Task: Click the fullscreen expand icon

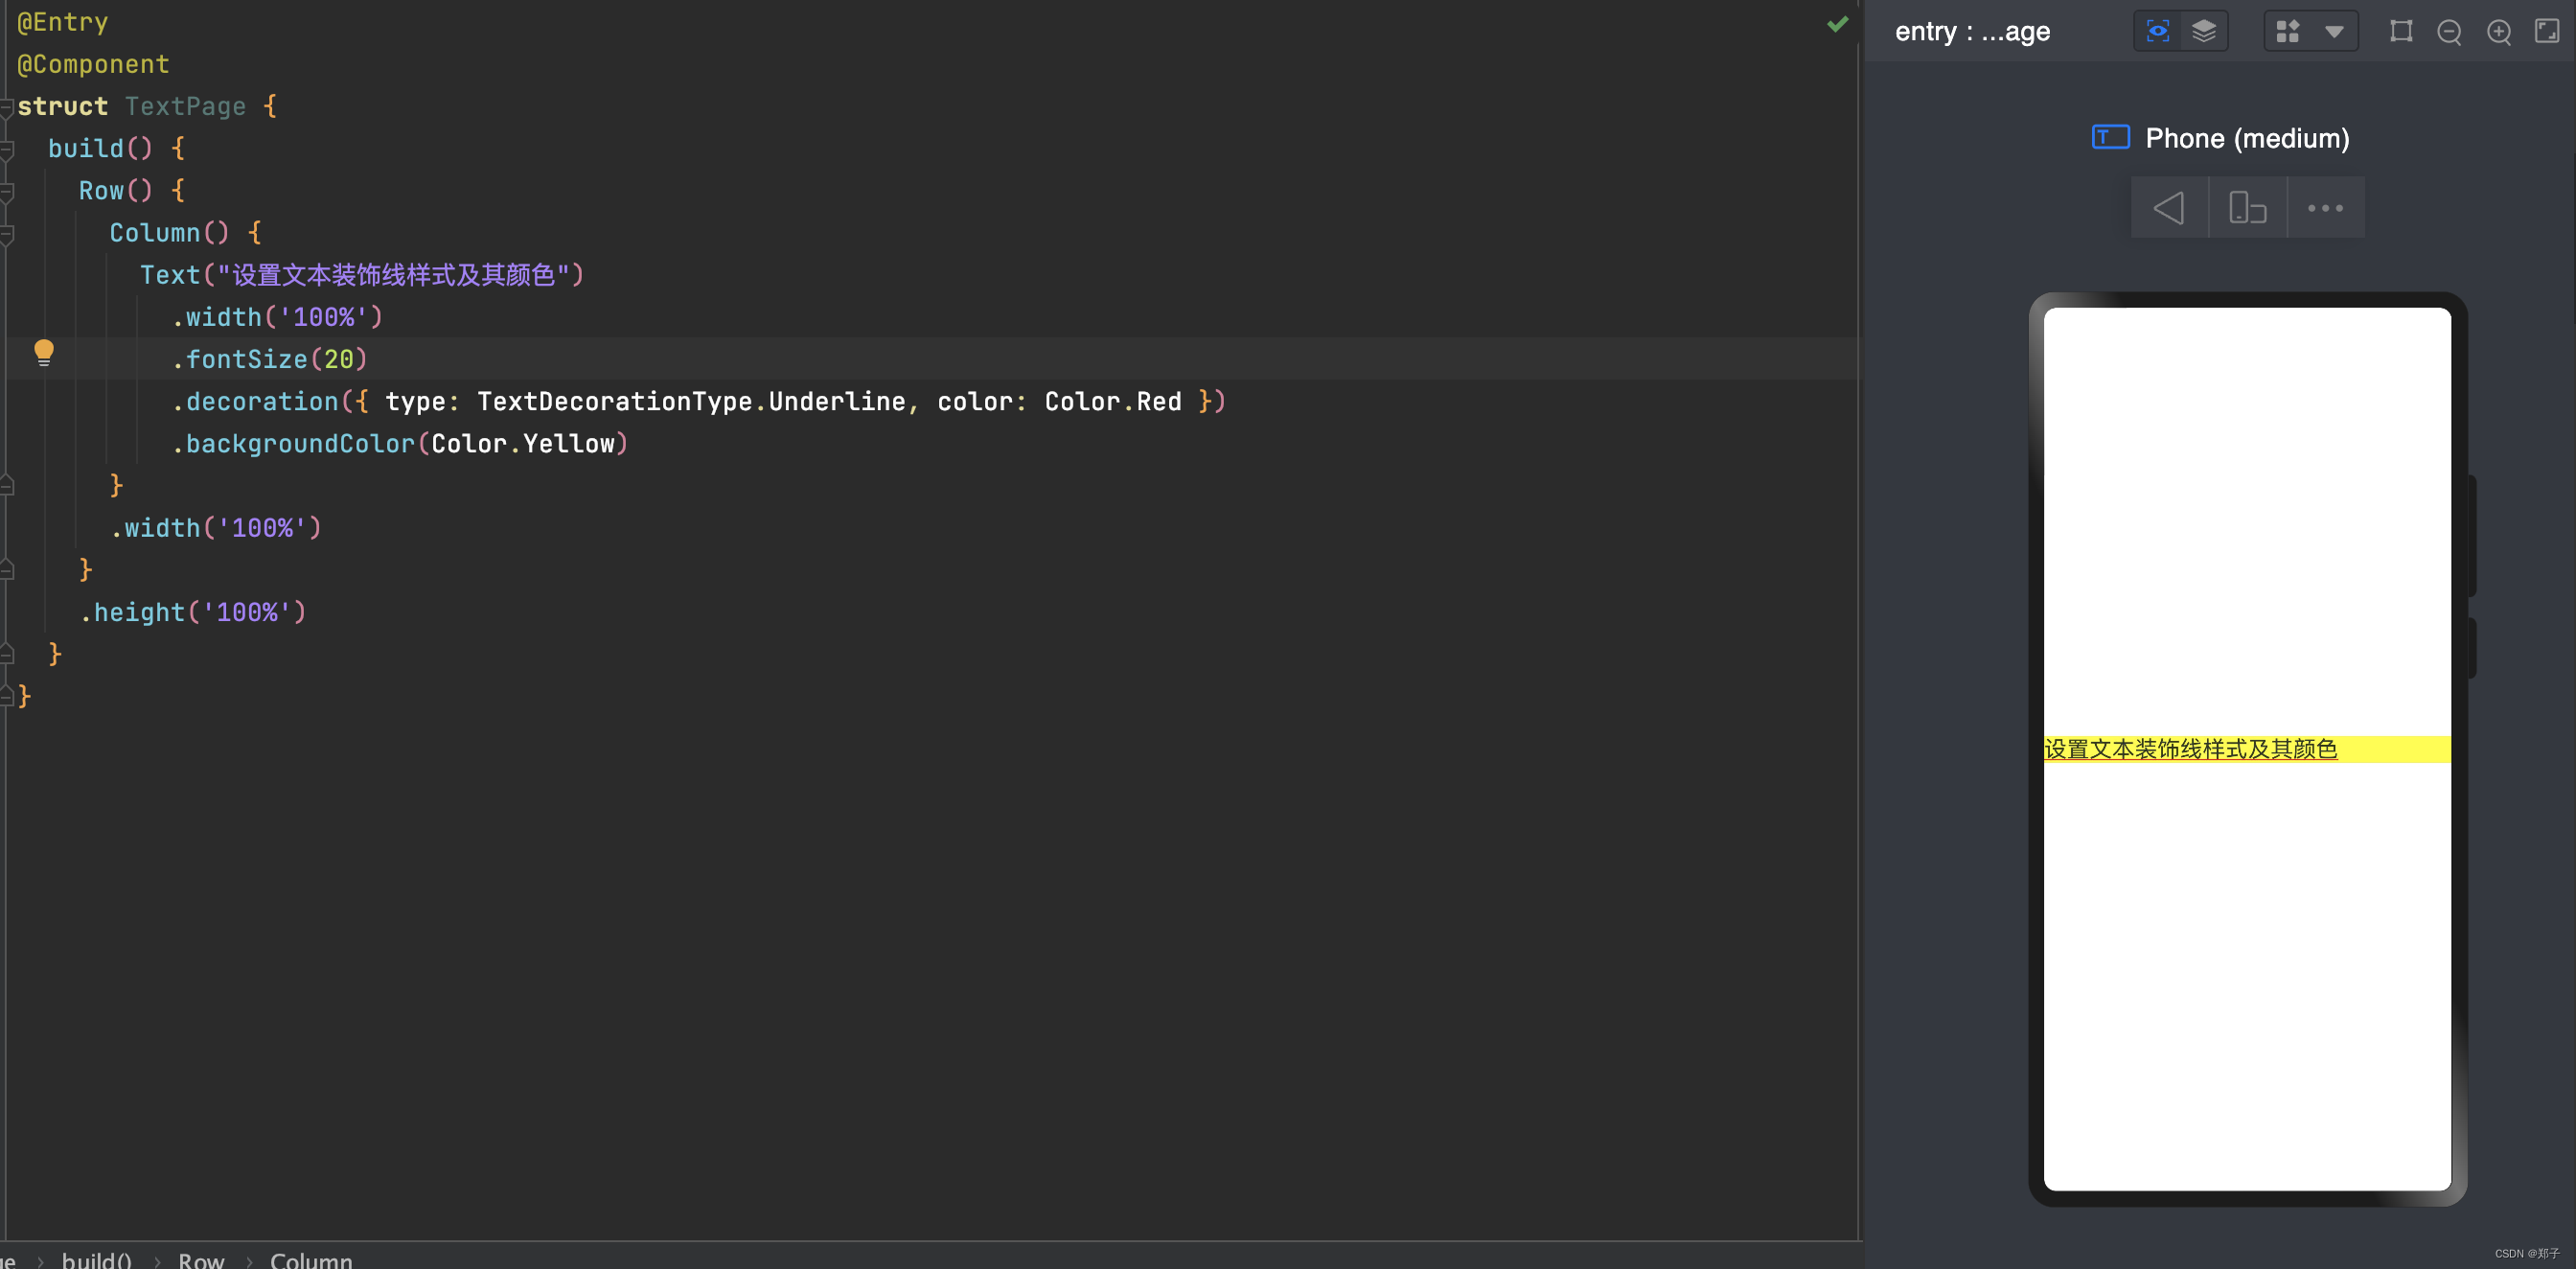Action: [x=2546, y=31]
